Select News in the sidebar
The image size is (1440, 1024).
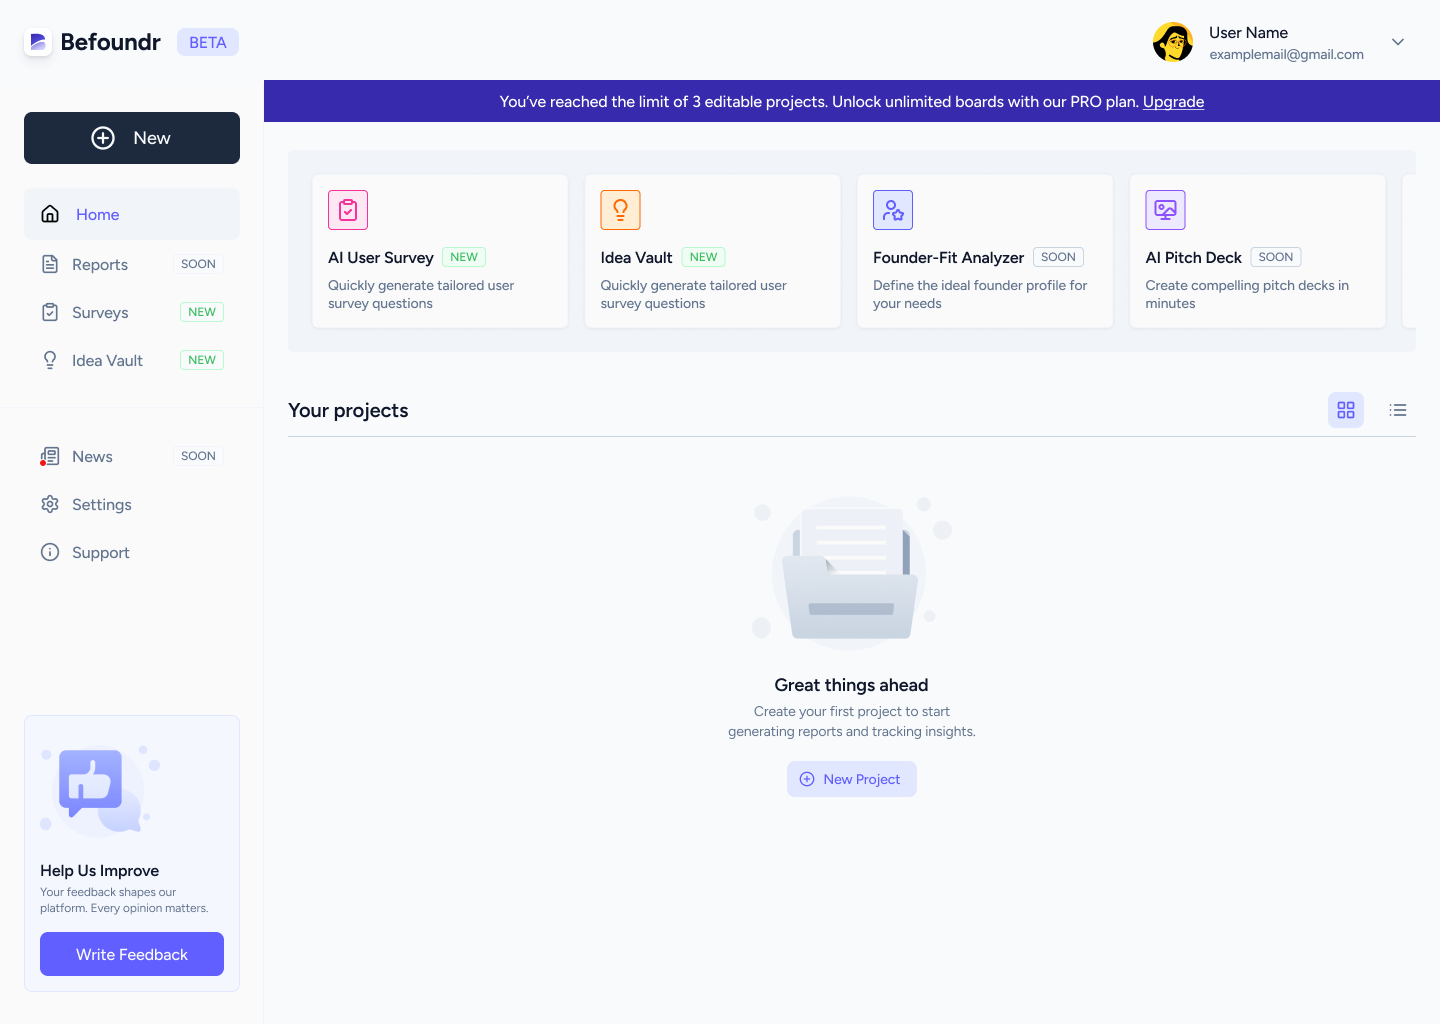click(x=94, y=456)
